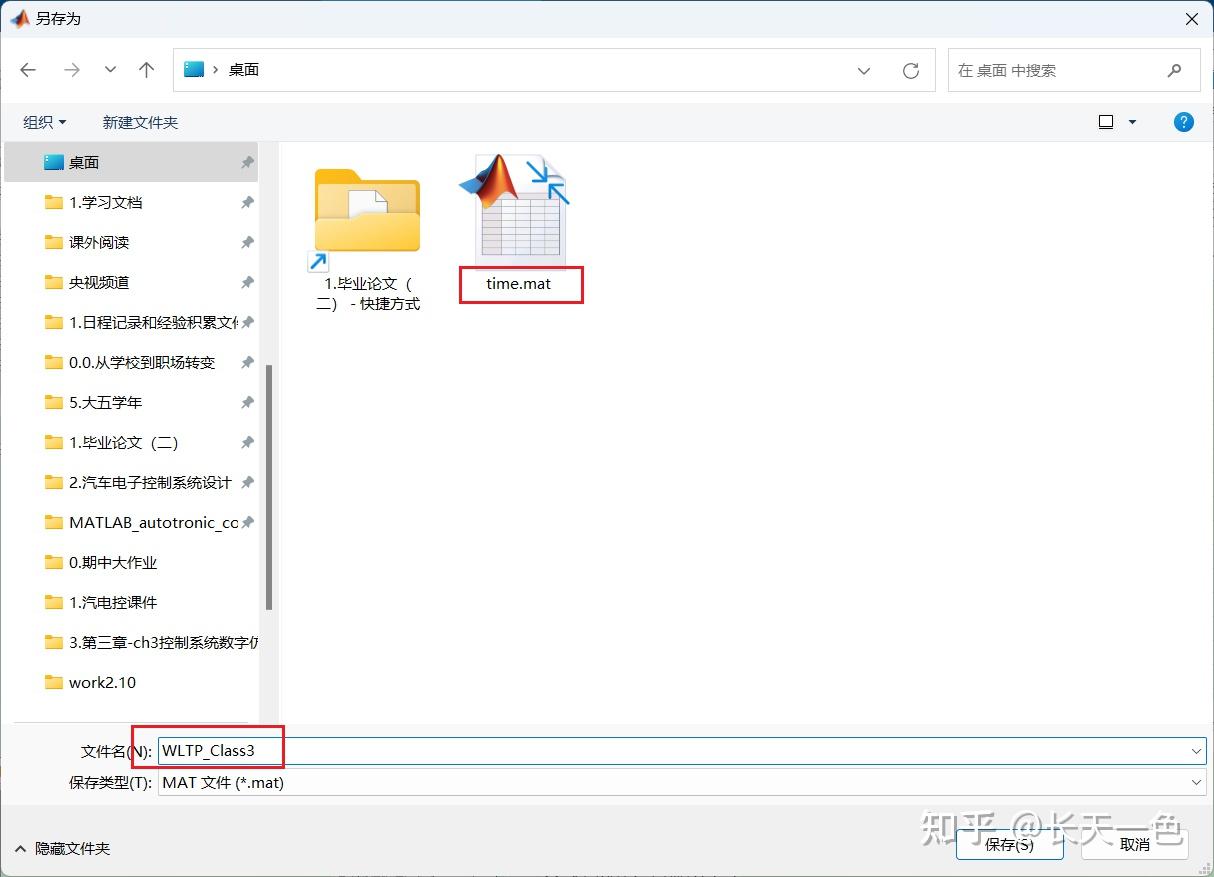This screenshot has width=1214, height=877.
Task: Open the Help question mark icon
Action: coord(1183,121)
